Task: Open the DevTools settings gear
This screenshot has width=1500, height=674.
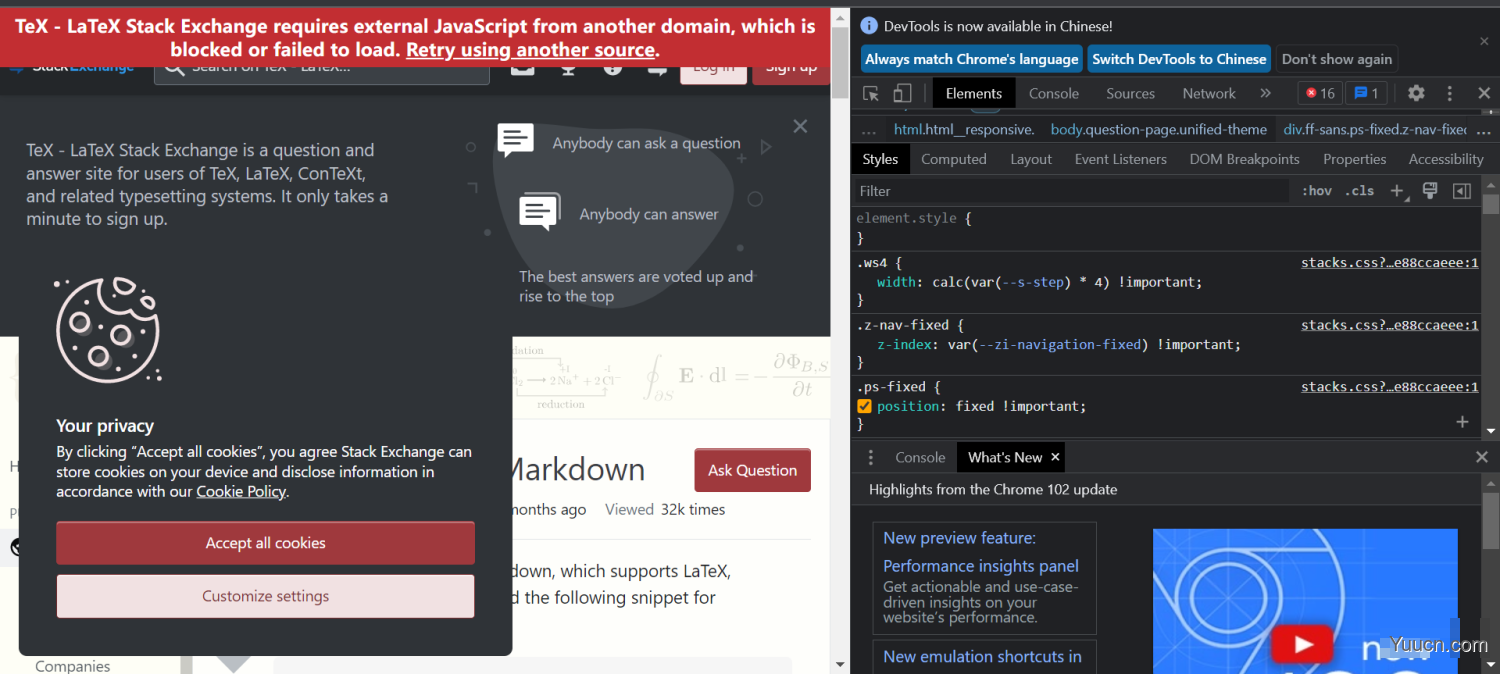Action: point(1416,93)
